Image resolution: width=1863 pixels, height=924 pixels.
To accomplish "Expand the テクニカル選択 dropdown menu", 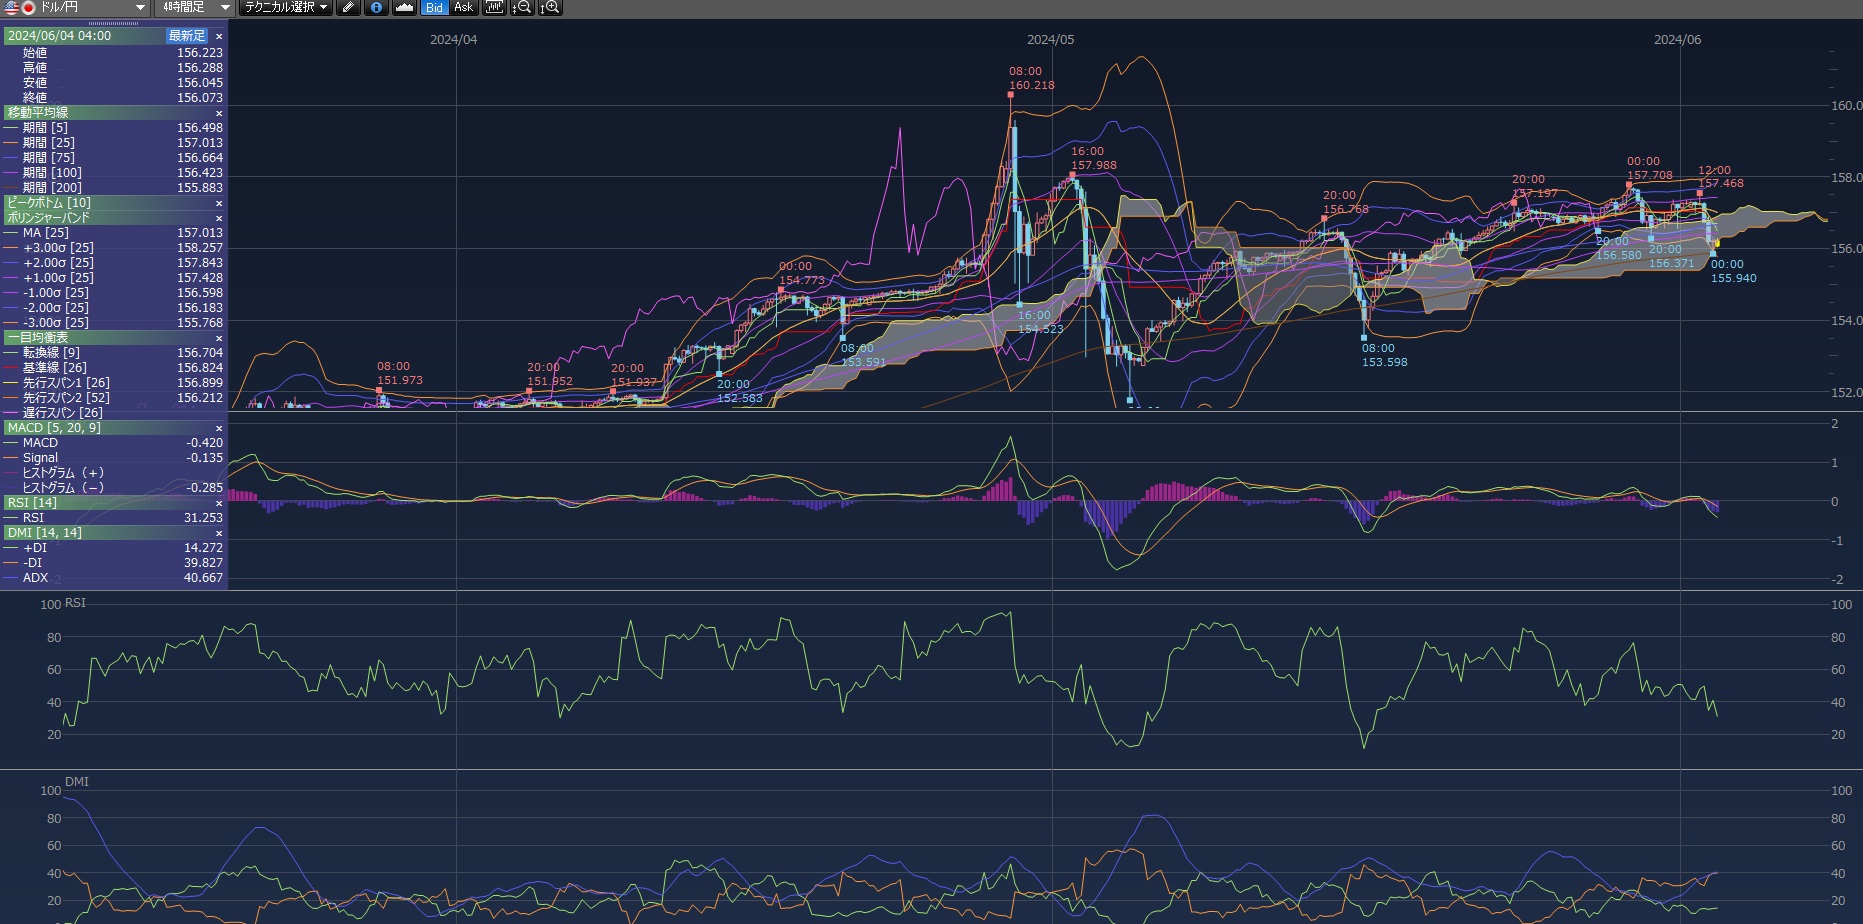I will pos(286,8).
